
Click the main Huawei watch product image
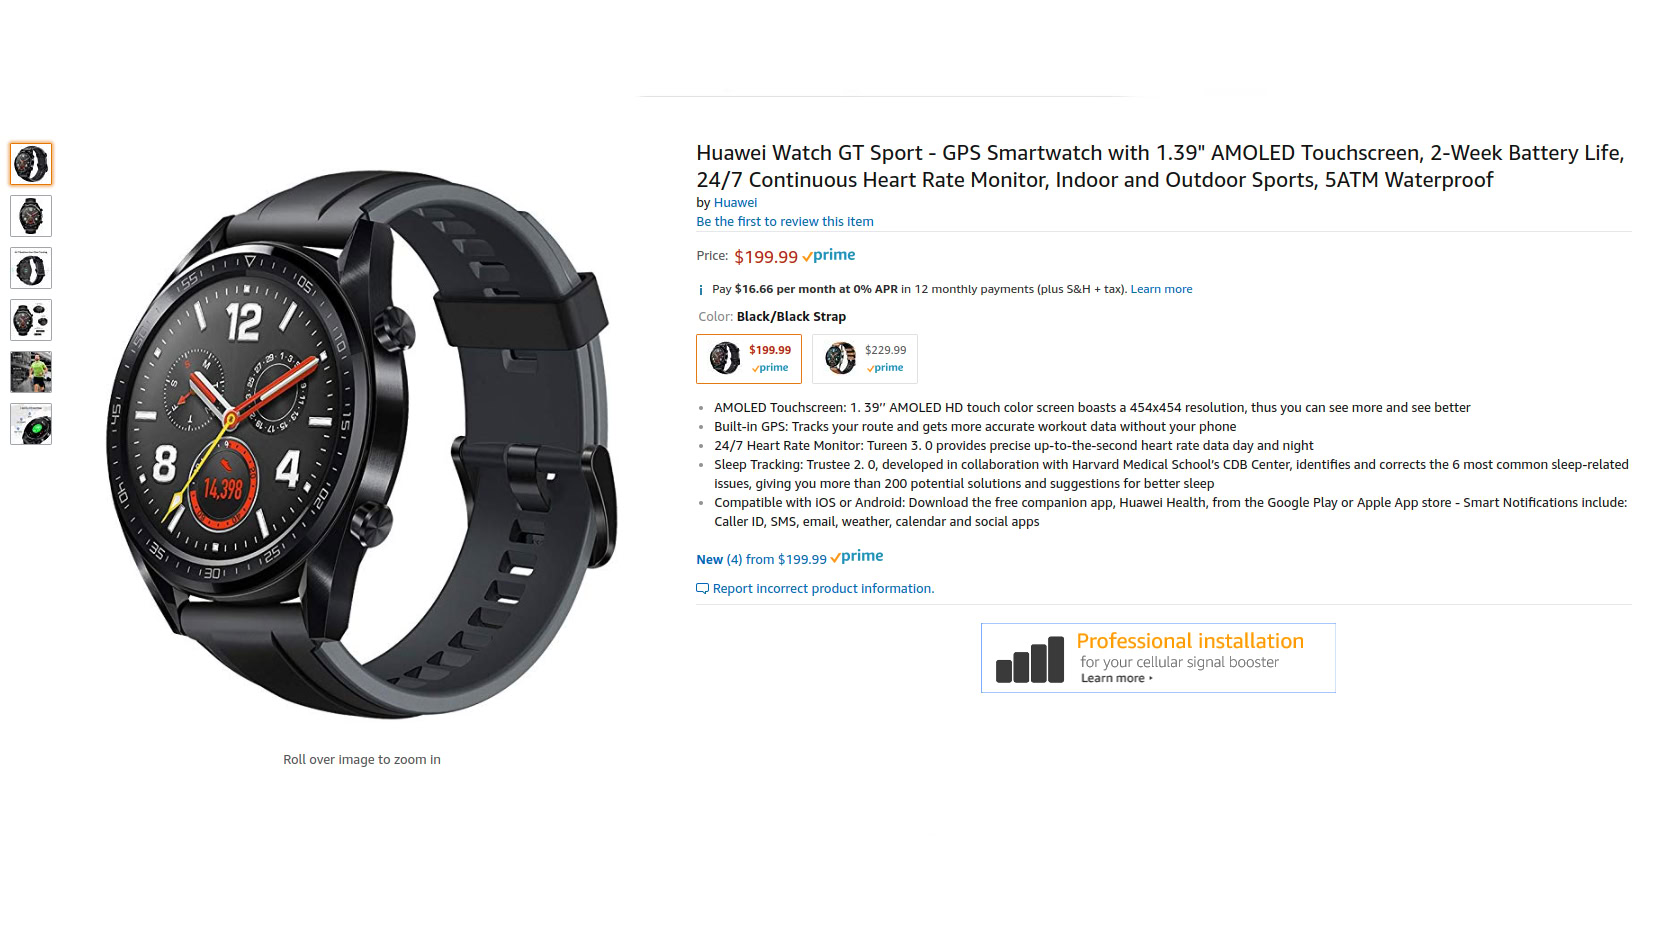pyautogui.click(x=362, y=443)
